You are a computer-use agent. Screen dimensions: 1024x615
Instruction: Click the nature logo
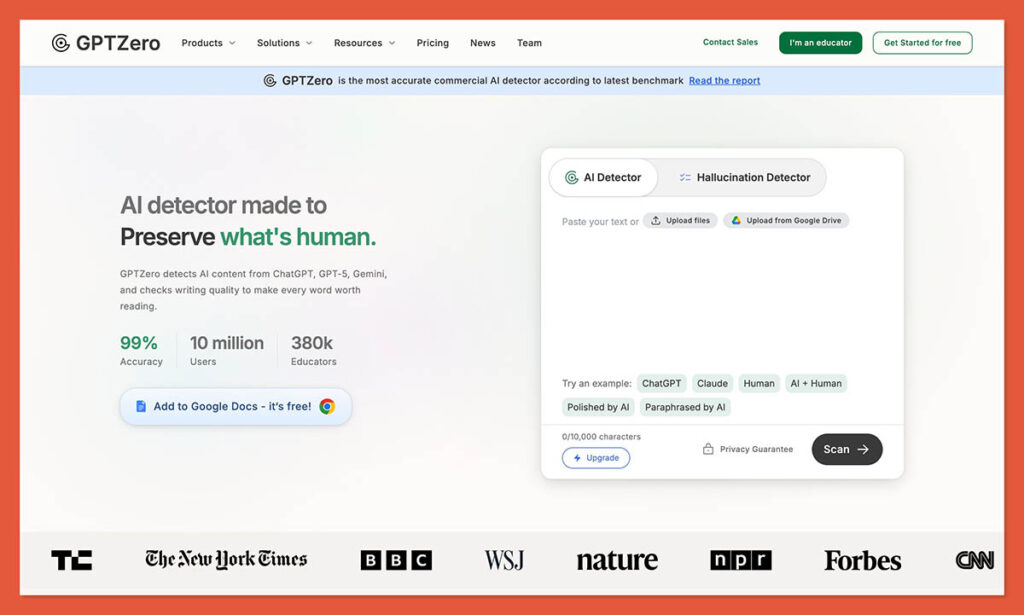point(617,561)
